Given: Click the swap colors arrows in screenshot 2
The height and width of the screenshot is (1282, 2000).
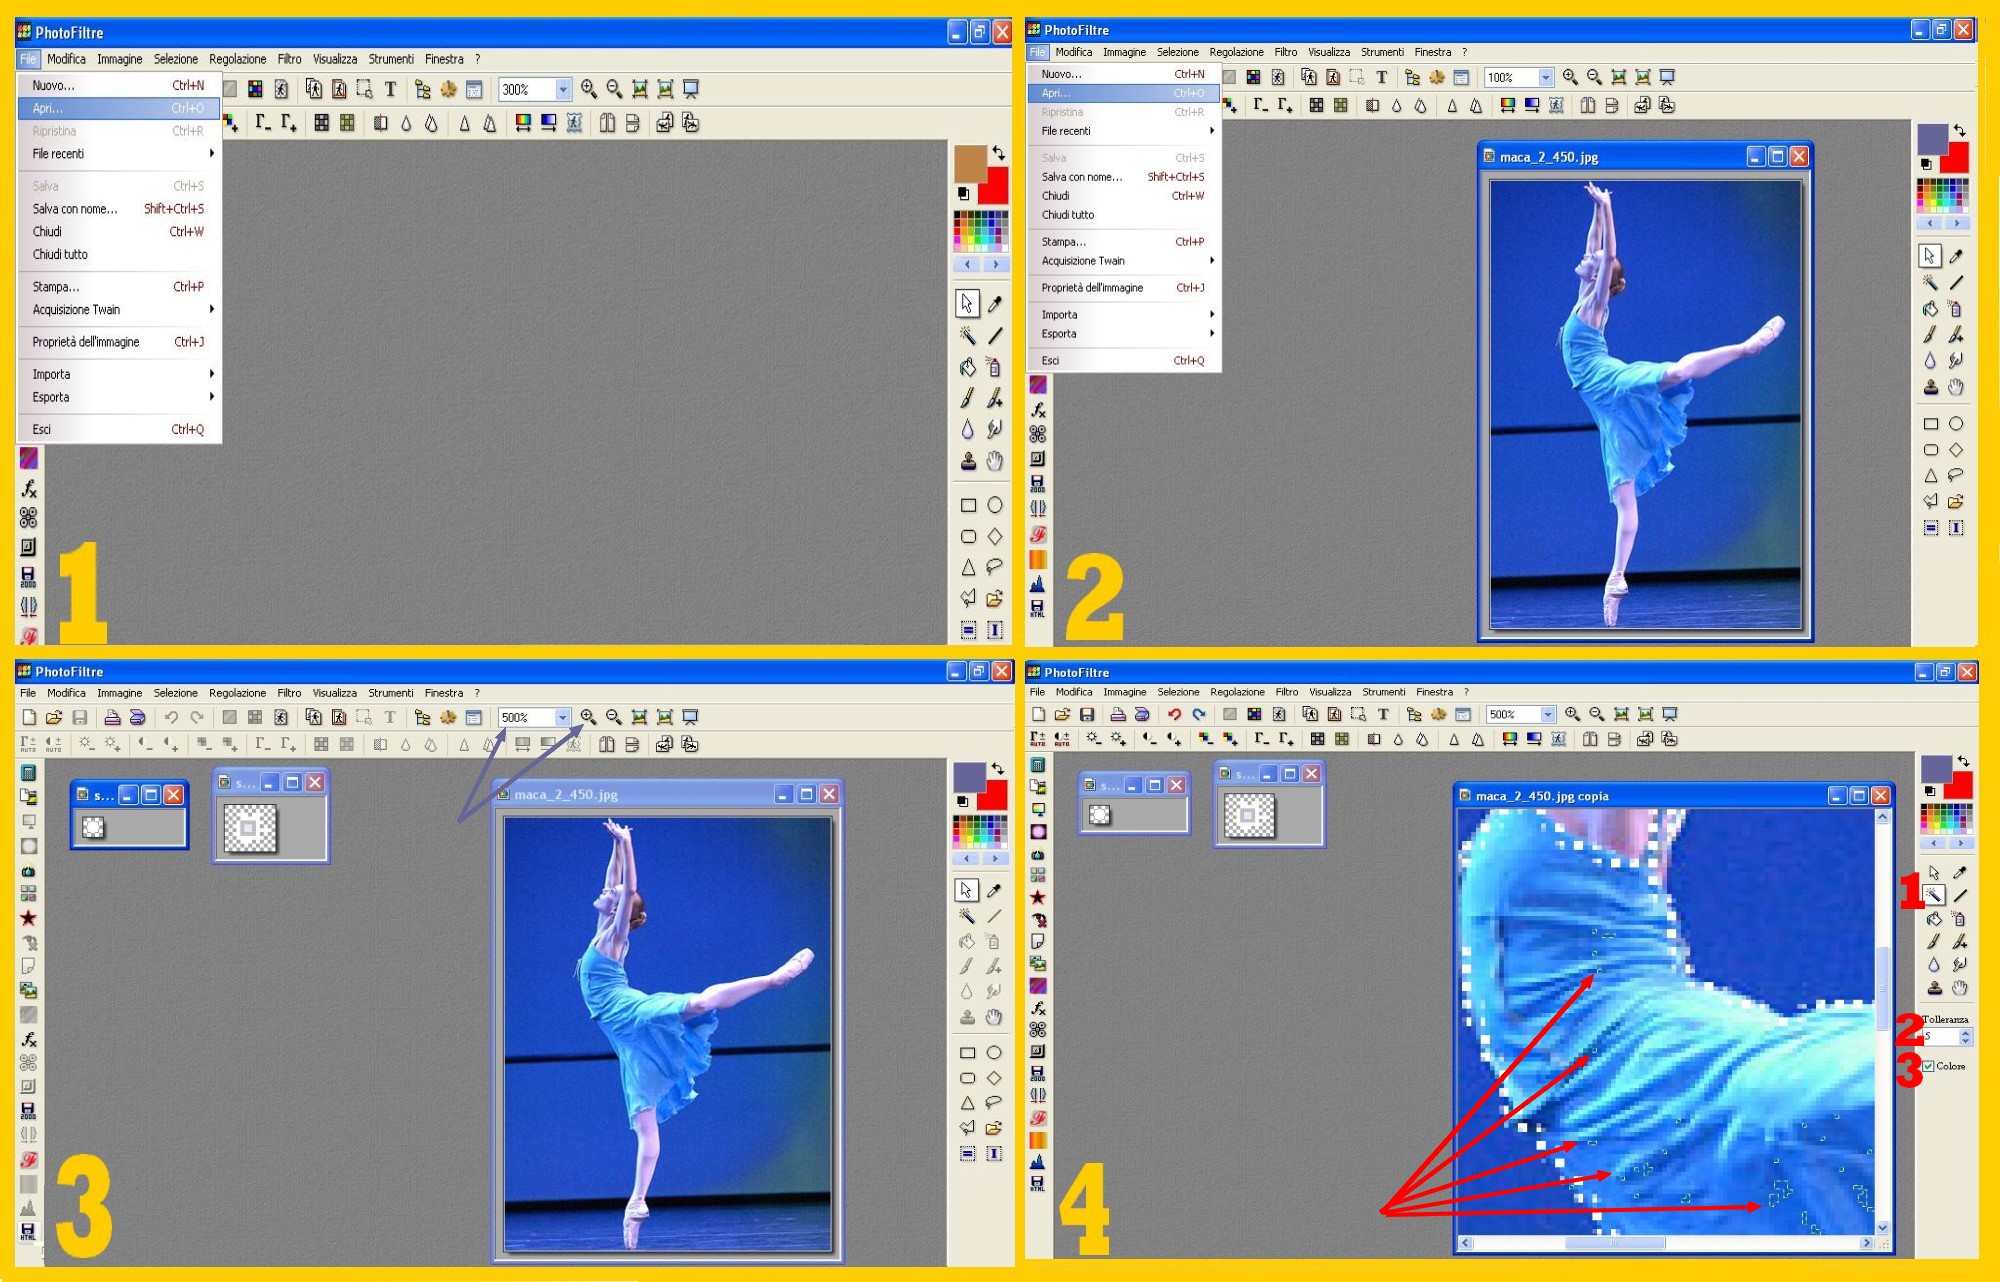Looking at the screenshot, I should click(1960, 131).
